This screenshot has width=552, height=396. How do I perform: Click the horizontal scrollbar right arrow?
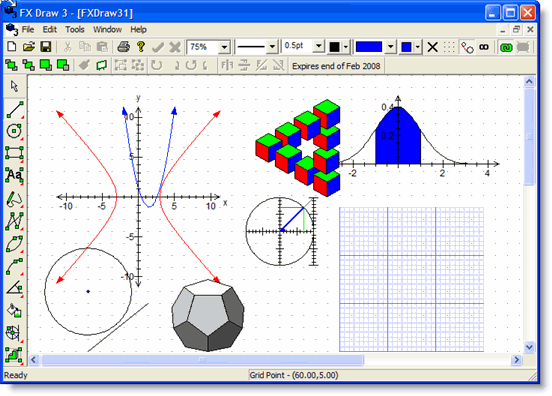(x=516, y=359)
